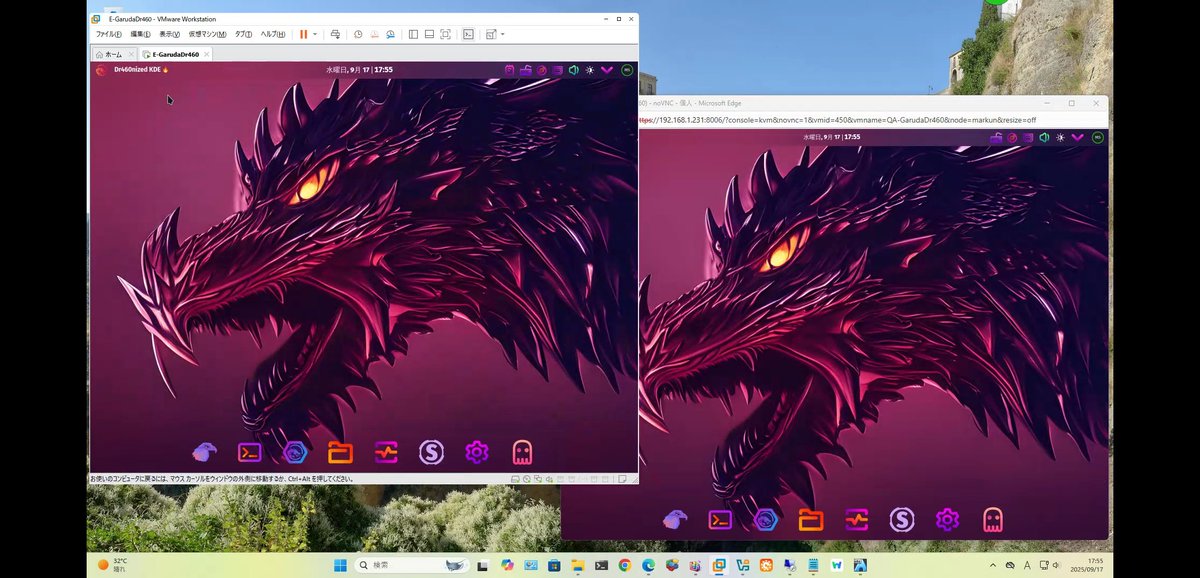
Task: Launch the eagle dock icon in VMware guest
Action: point(205,453)
